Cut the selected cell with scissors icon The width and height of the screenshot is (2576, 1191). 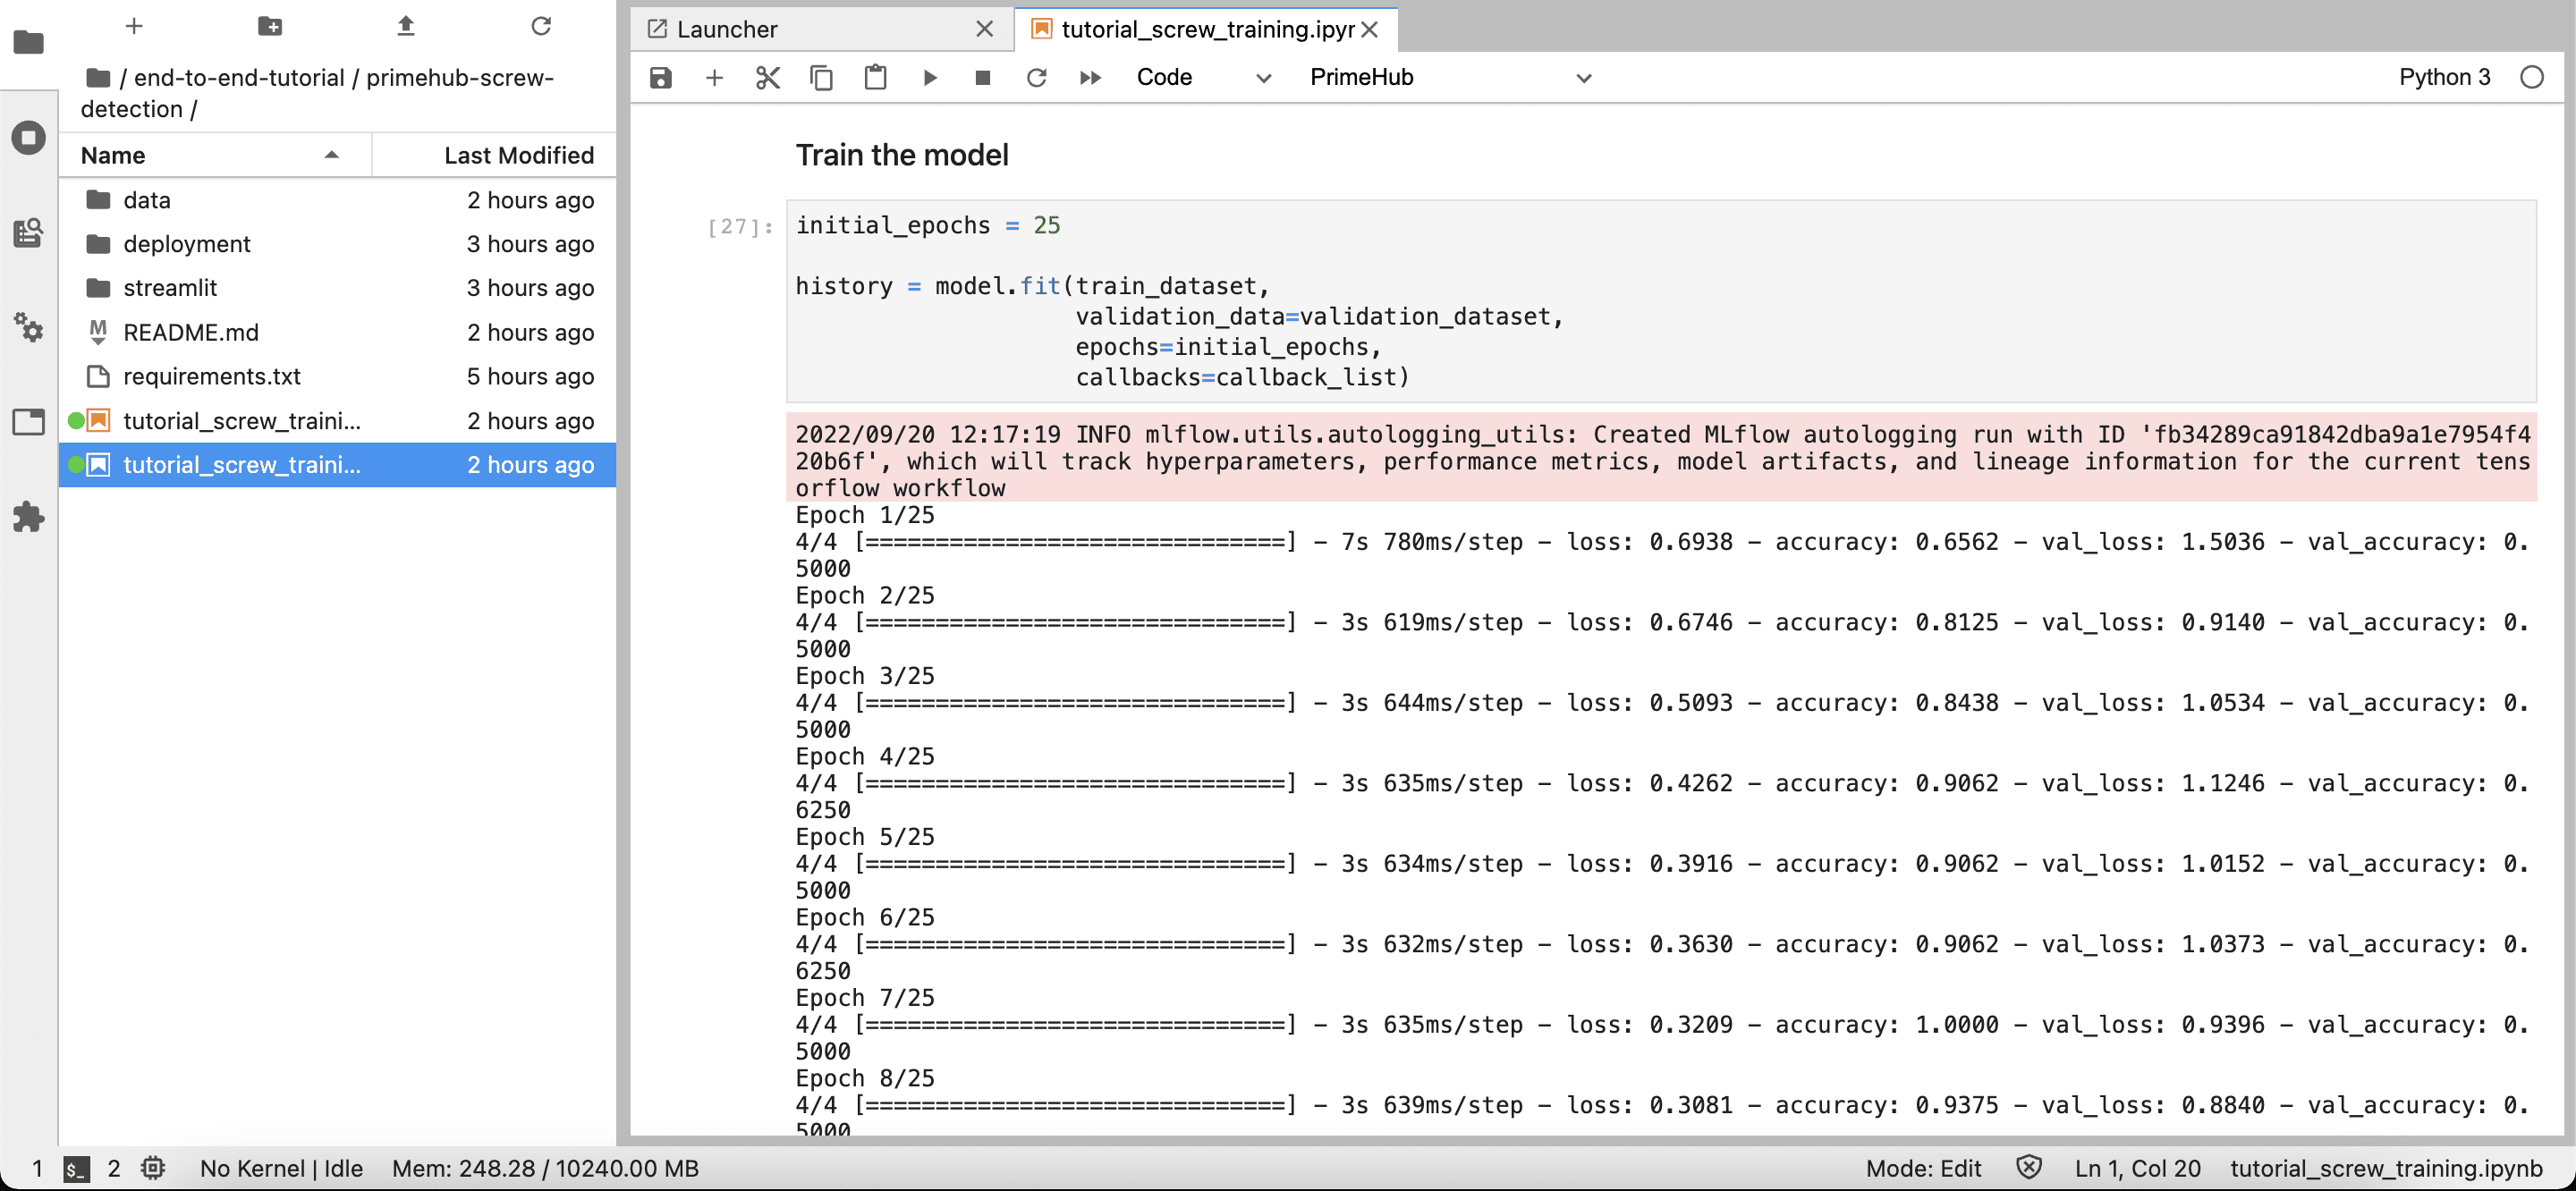click(768, 77)
